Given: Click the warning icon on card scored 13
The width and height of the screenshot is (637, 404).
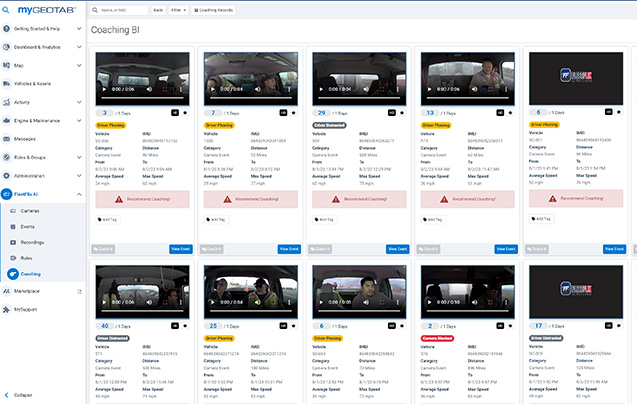Looking at the screenshot, I should (x=444, y=199).
